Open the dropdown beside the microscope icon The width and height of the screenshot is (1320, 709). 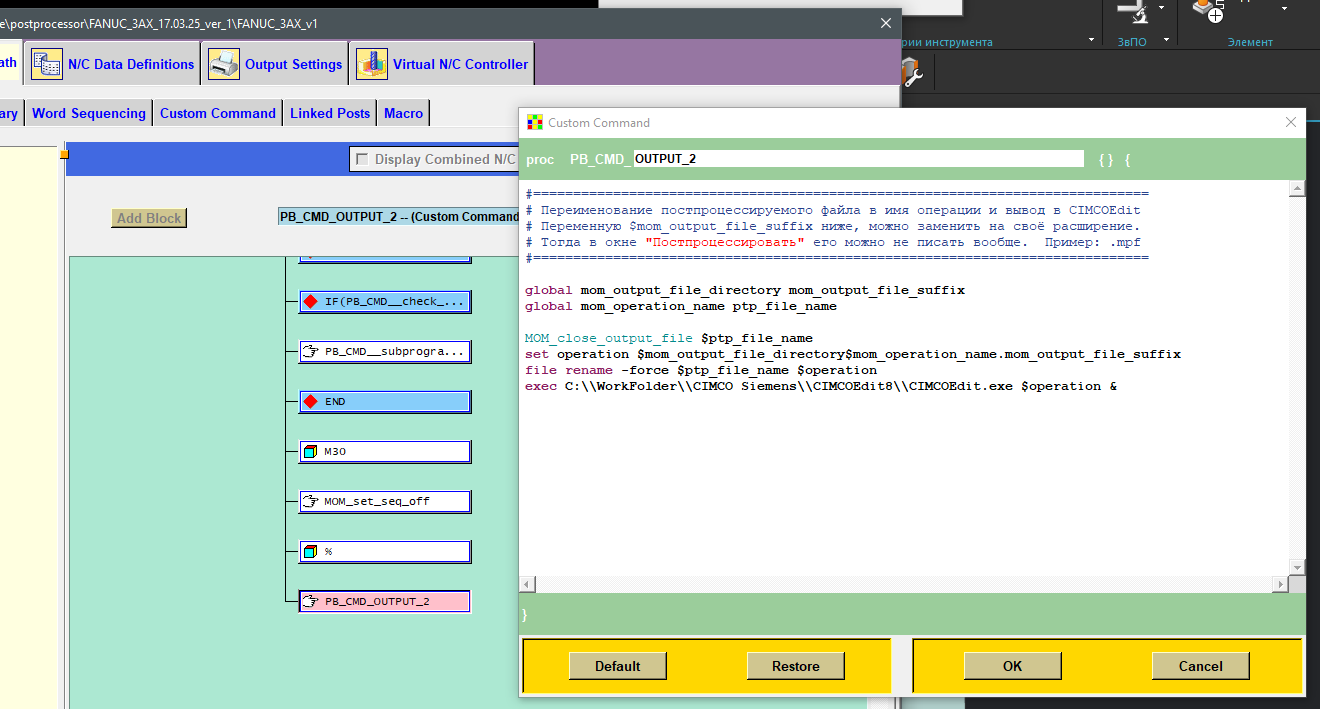1161,9
